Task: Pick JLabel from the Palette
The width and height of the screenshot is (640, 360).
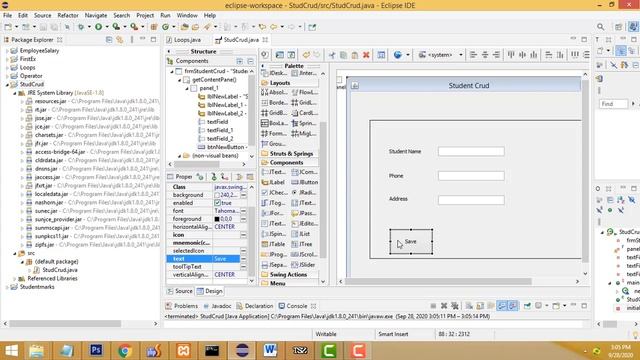Action: [273, 182]
